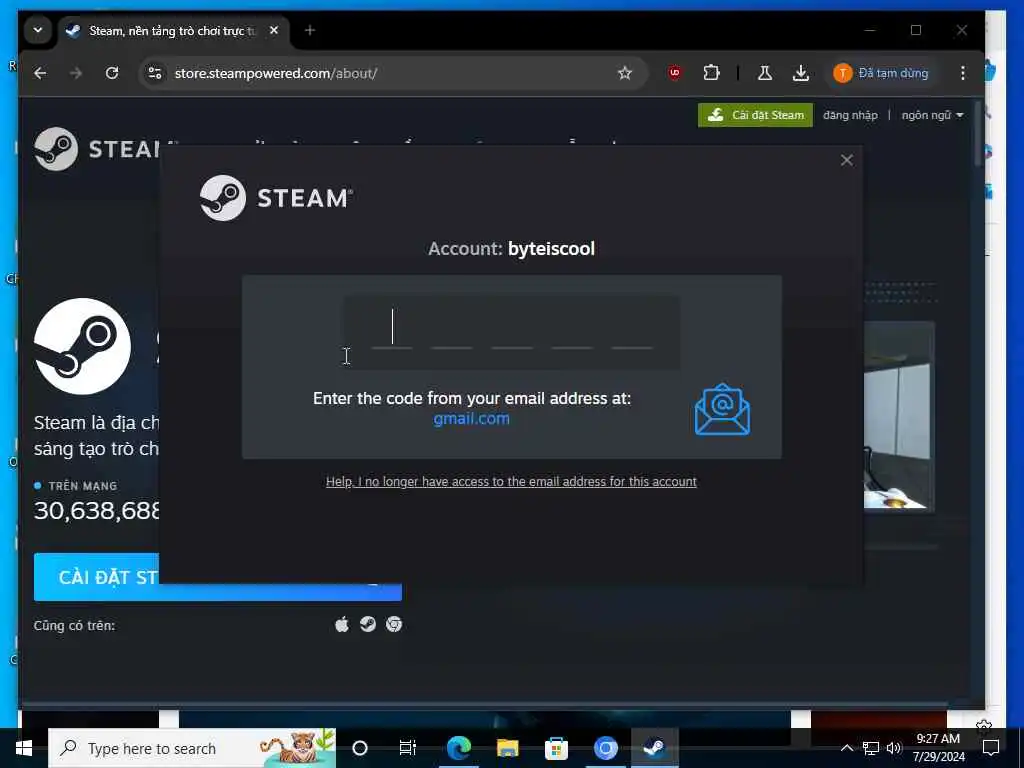Open network icon in system tray
The width and height of the screenshot is (1024, 768).
(871, 748)
